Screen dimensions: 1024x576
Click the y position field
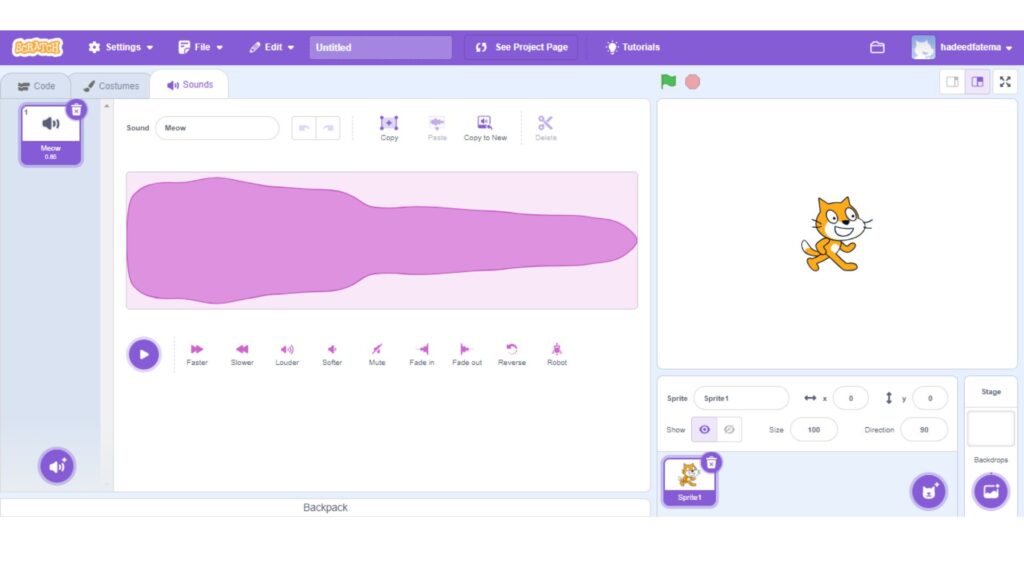tap(930, 398)
